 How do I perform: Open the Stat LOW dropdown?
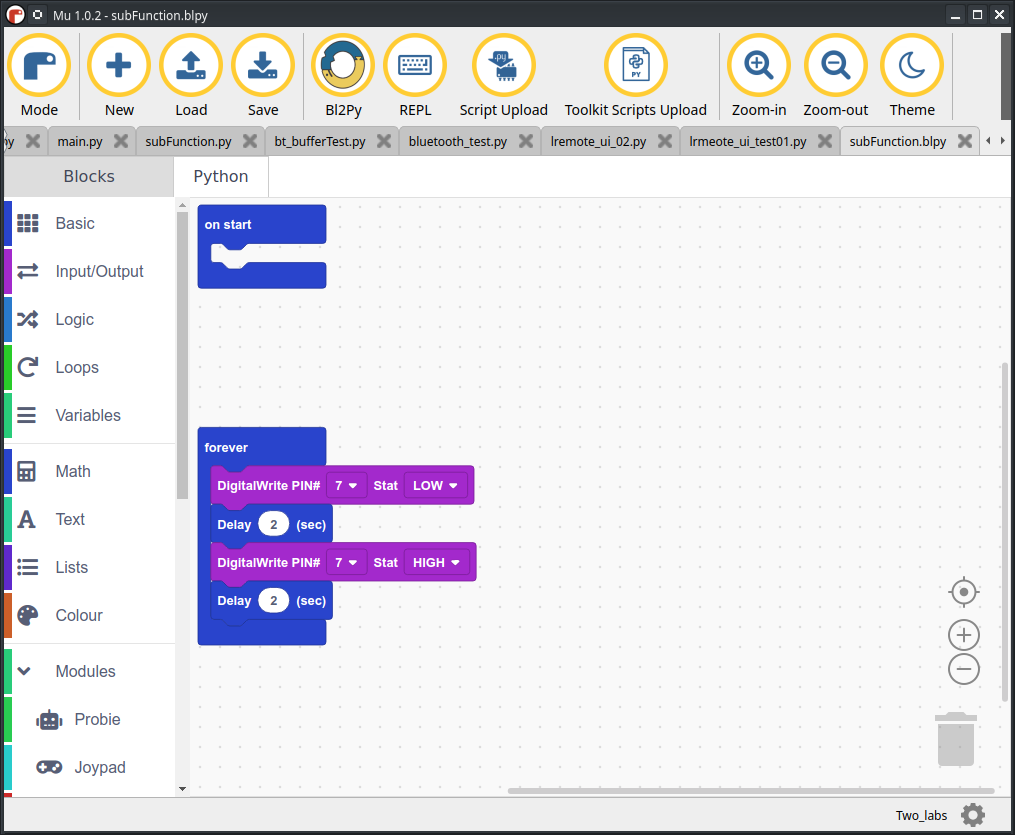[435, 485]
